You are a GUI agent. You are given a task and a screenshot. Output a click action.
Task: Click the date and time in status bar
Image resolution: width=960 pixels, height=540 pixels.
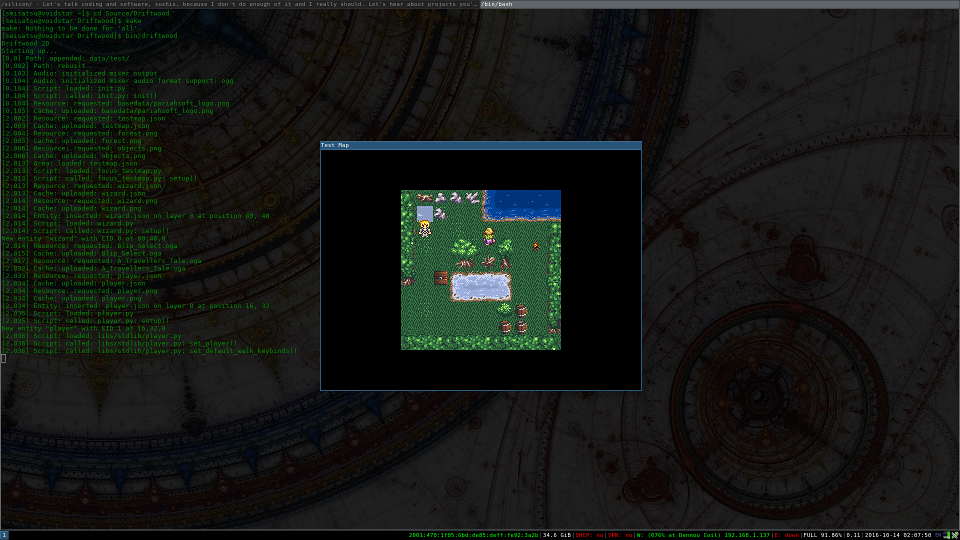point(898,535)
